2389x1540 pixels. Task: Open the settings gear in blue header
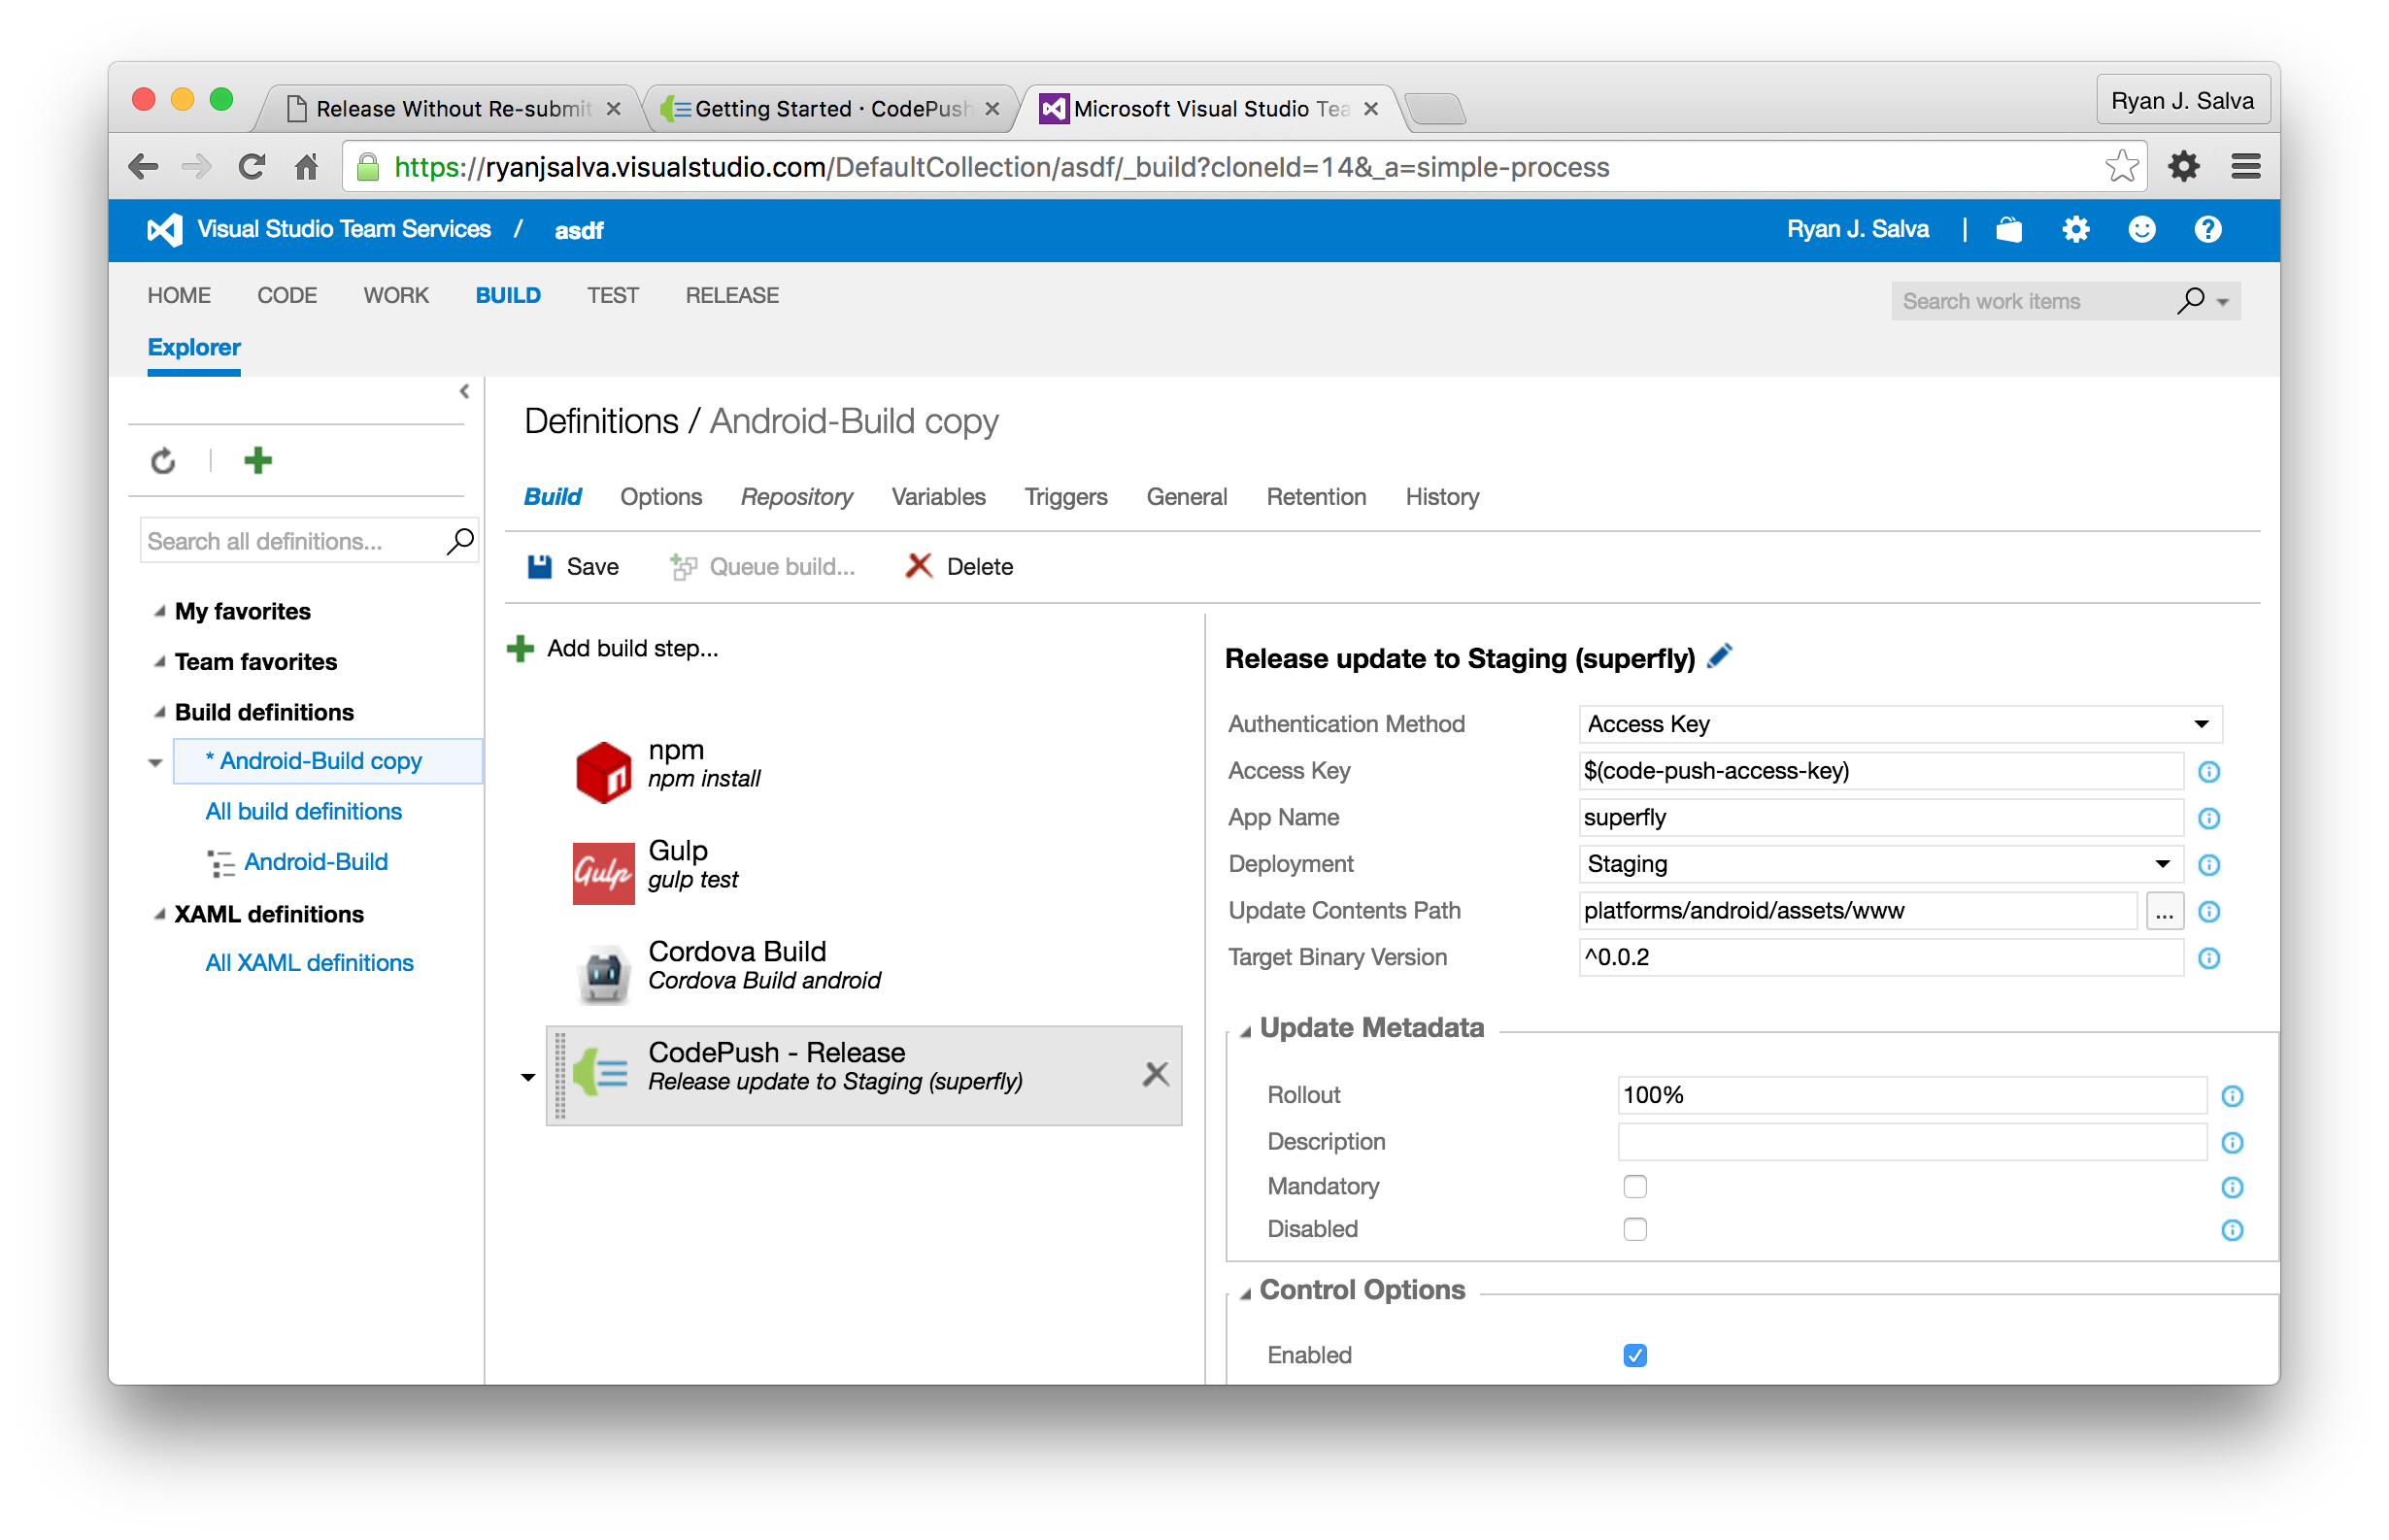(2075, 230)
